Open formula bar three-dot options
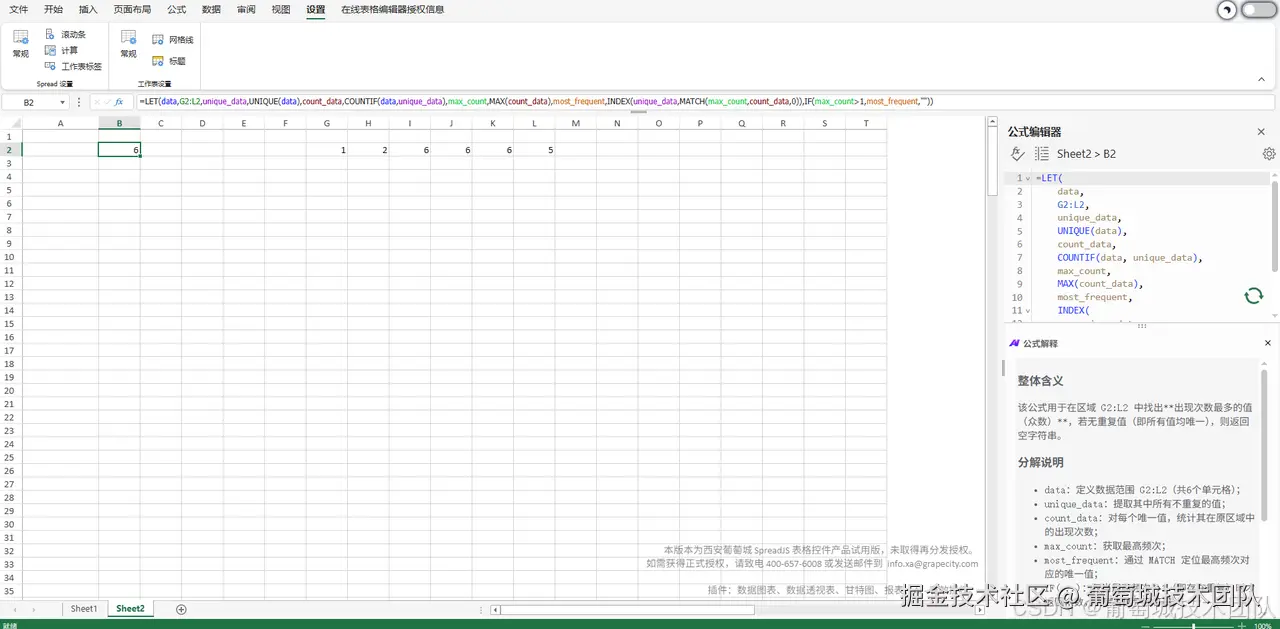Image resolution: width=1280 pixels, height=629 pixels. (79, 102)
